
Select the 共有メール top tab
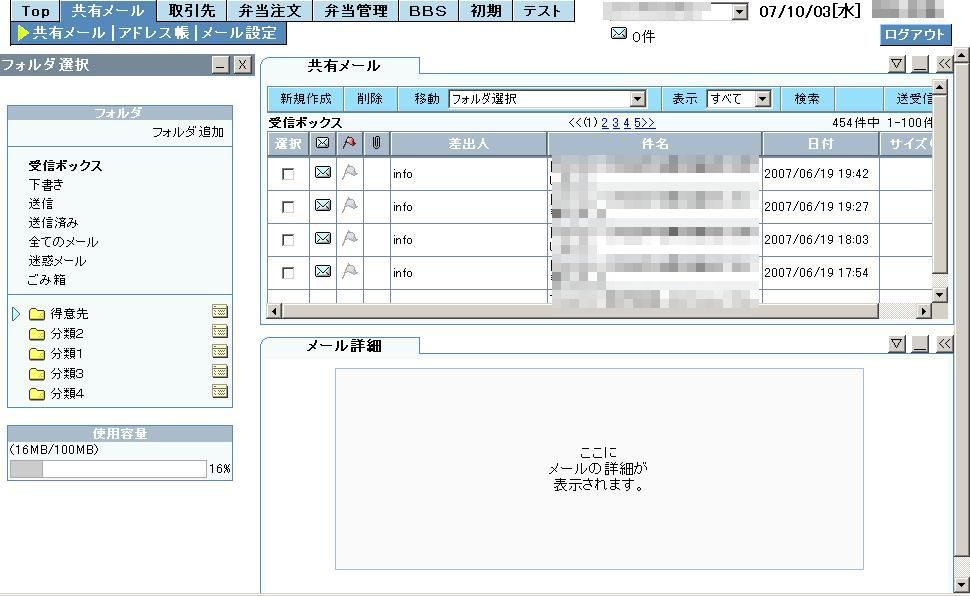(108, 11)
